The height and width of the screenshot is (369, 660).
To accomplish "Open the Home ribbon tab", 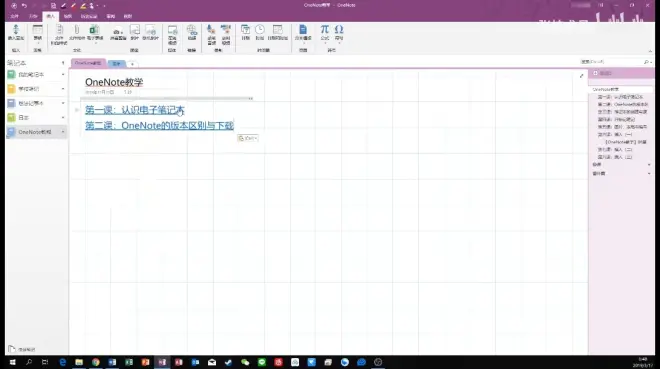I will tap(33, 16).
